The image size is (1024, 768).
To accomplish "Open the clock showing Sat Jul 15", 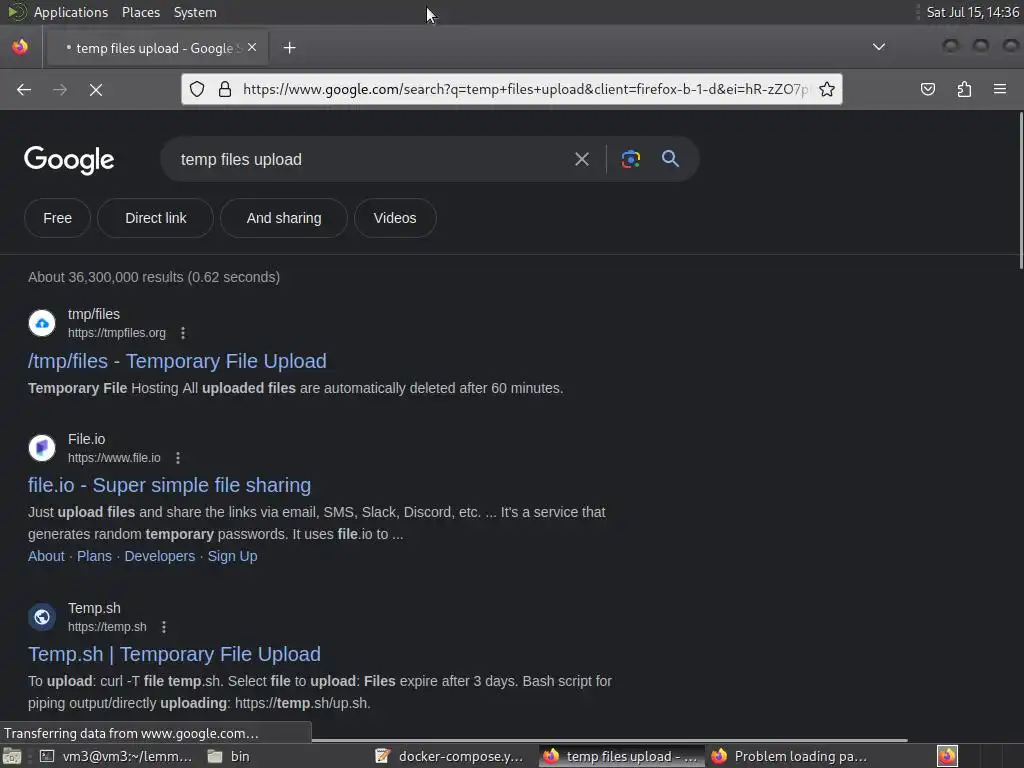I will coord(972,12).
